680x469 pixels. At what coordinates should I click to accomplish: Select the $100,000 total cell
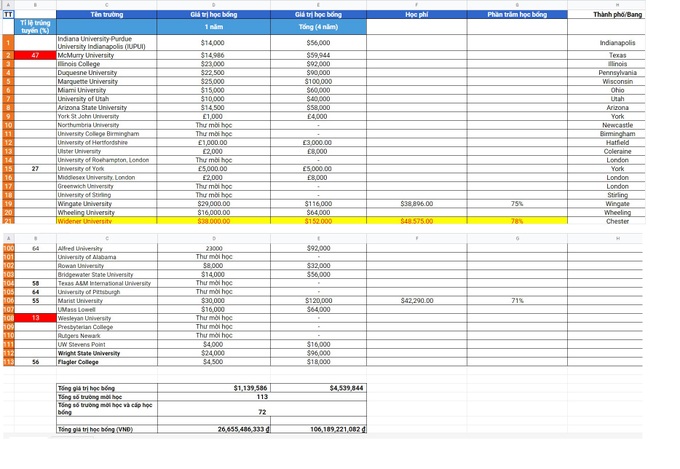[318, 81]
